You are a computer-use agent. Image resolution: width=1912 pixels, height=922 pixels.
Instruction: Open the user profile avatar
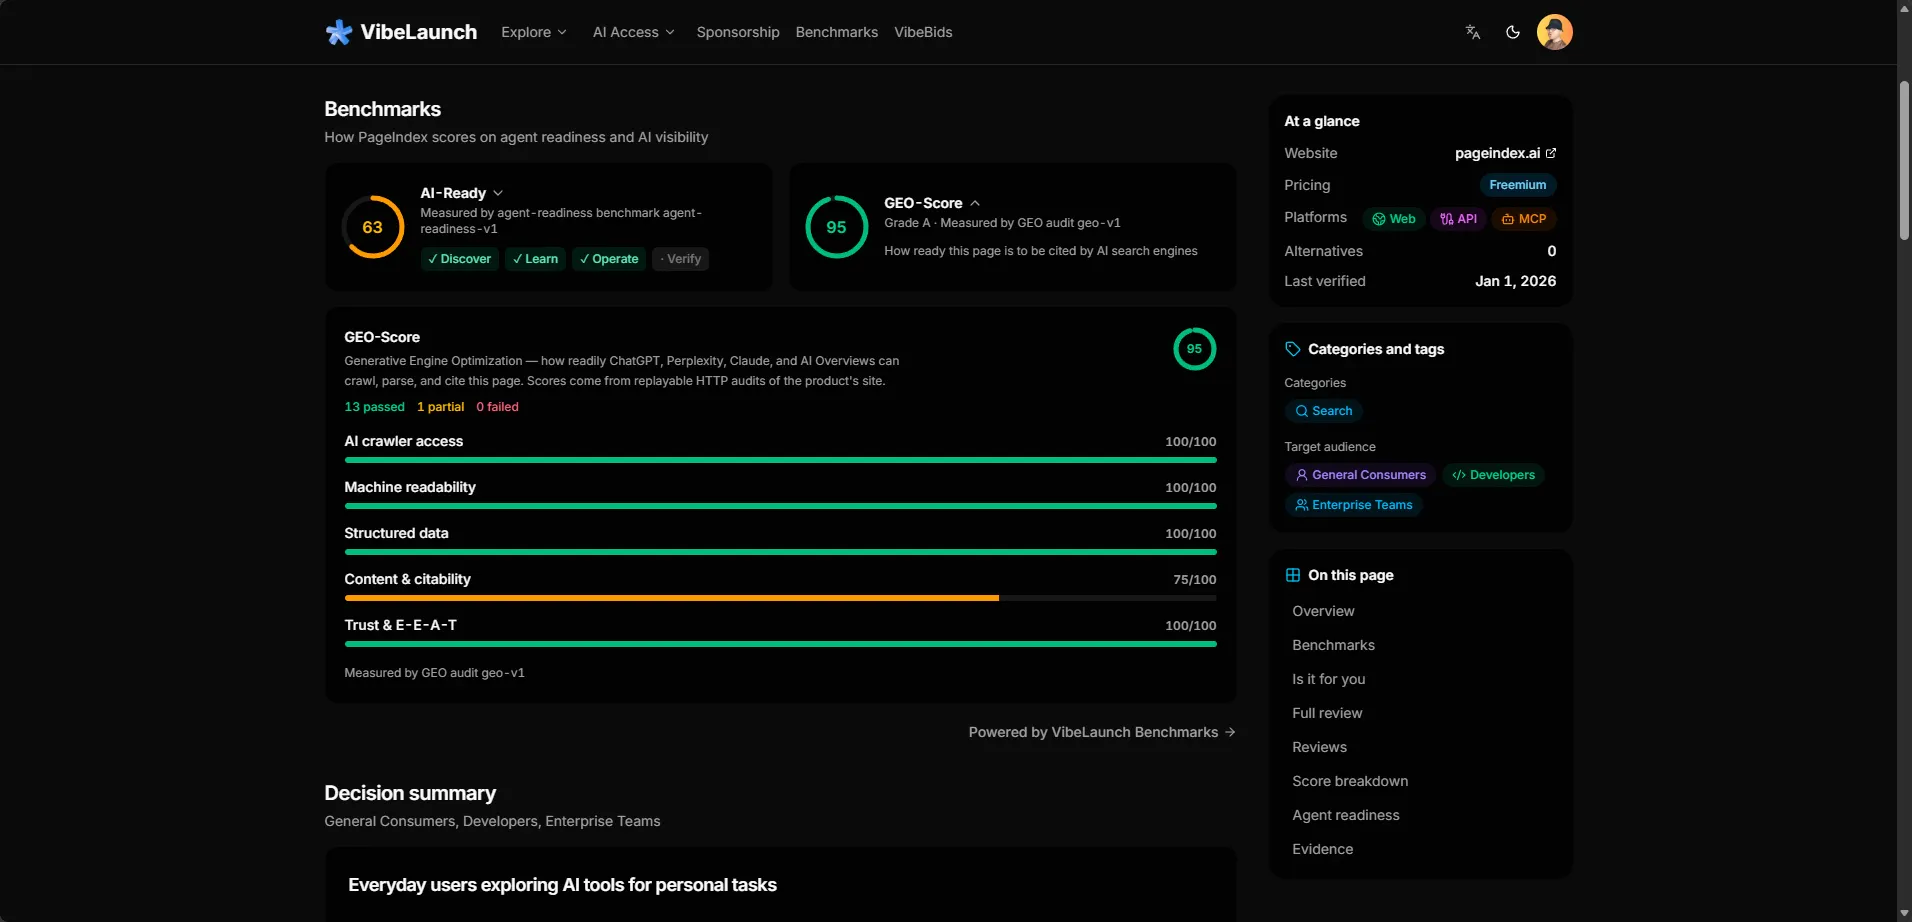(1555, 32)
